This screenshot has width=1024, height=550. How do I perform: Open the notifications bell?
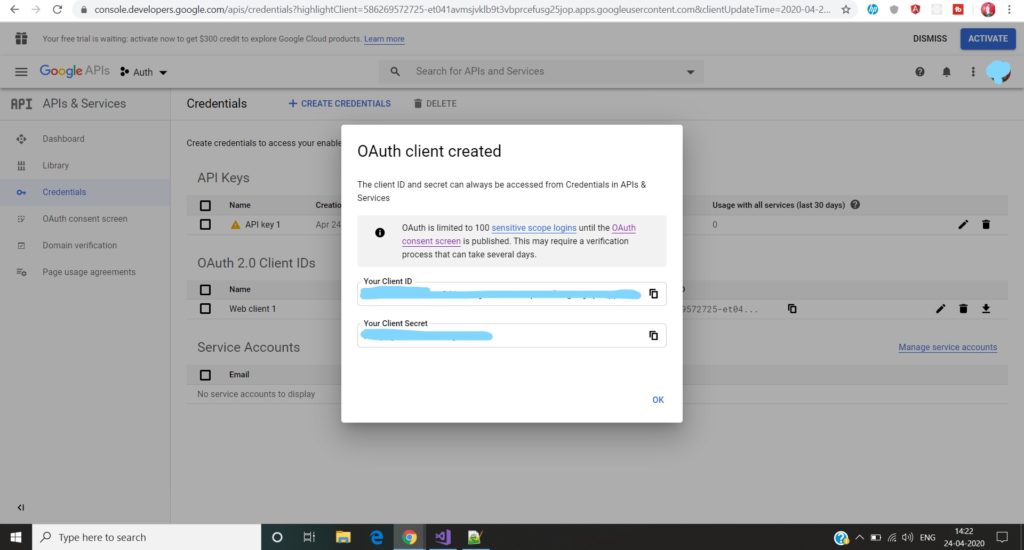[946, 72]
